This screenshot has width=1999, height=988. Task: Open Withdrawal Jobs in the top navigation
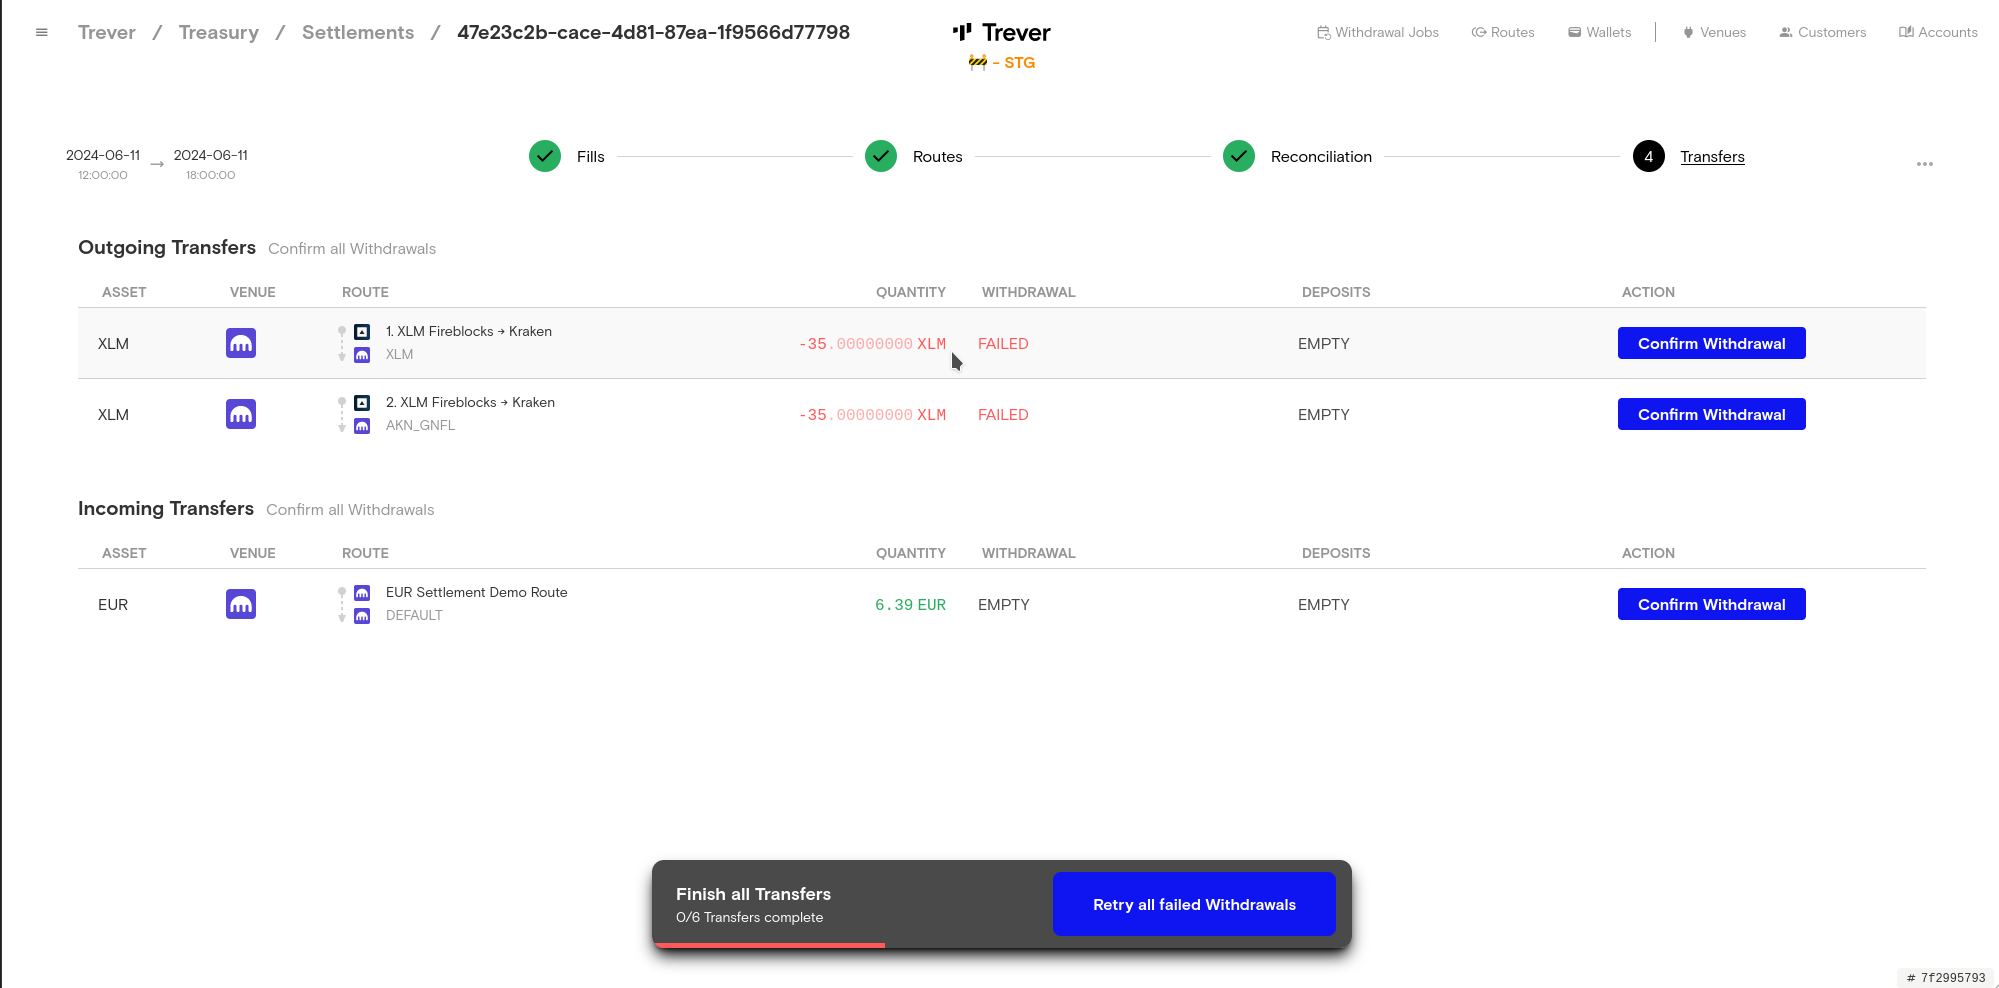[x=1377, y=32]
